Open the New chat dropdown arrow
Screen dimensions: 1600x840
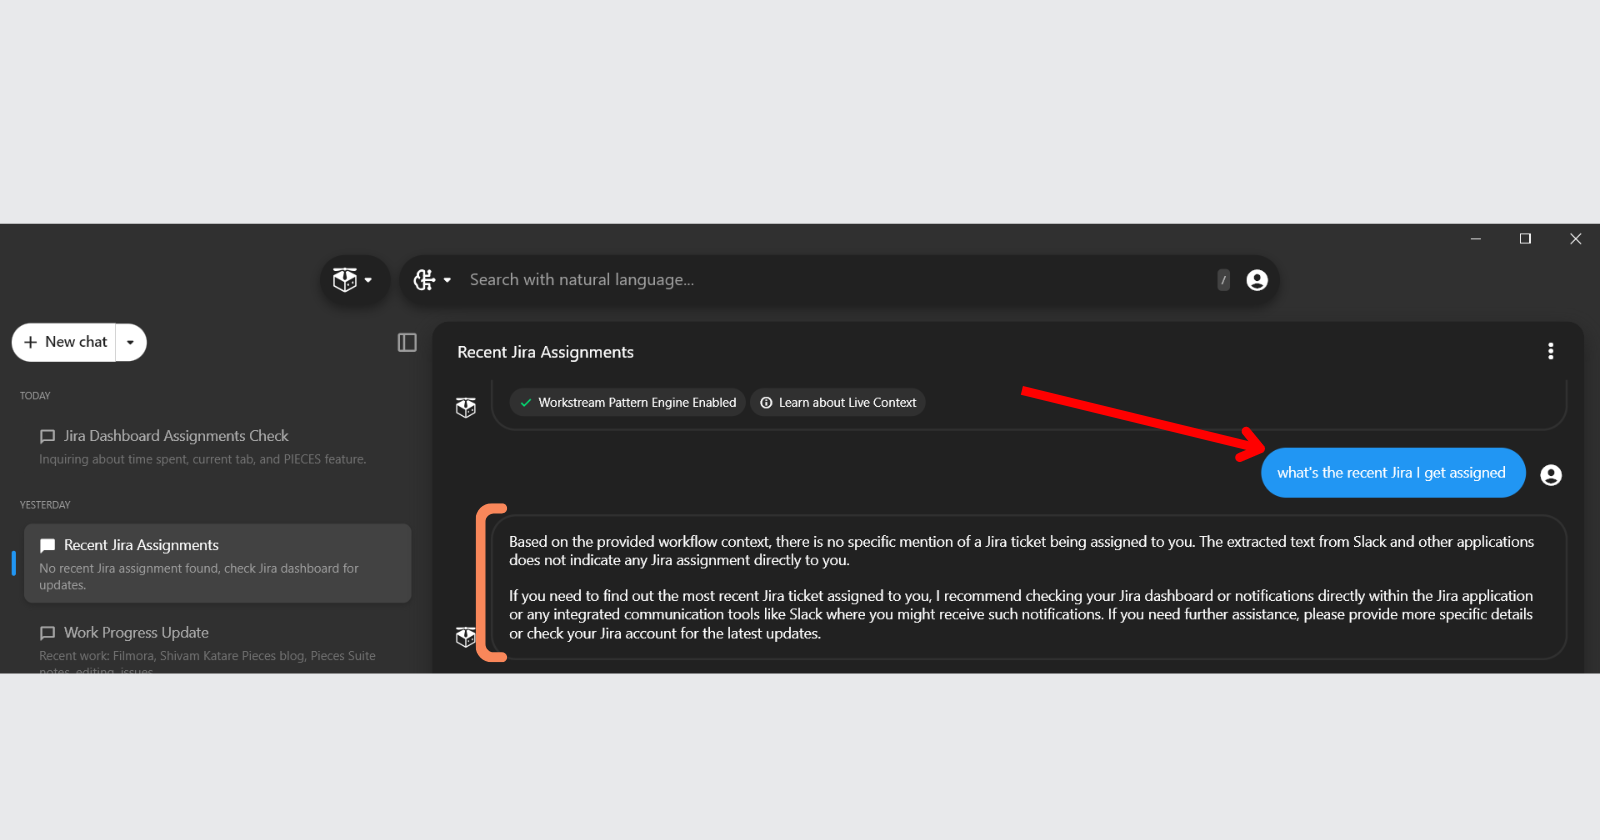(x=130, y=342)
